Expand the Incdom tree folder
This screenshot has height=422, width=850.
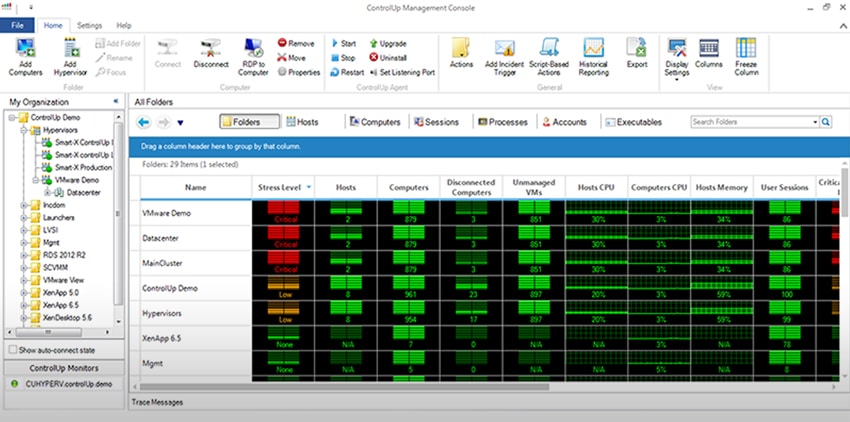click(23, 205)
